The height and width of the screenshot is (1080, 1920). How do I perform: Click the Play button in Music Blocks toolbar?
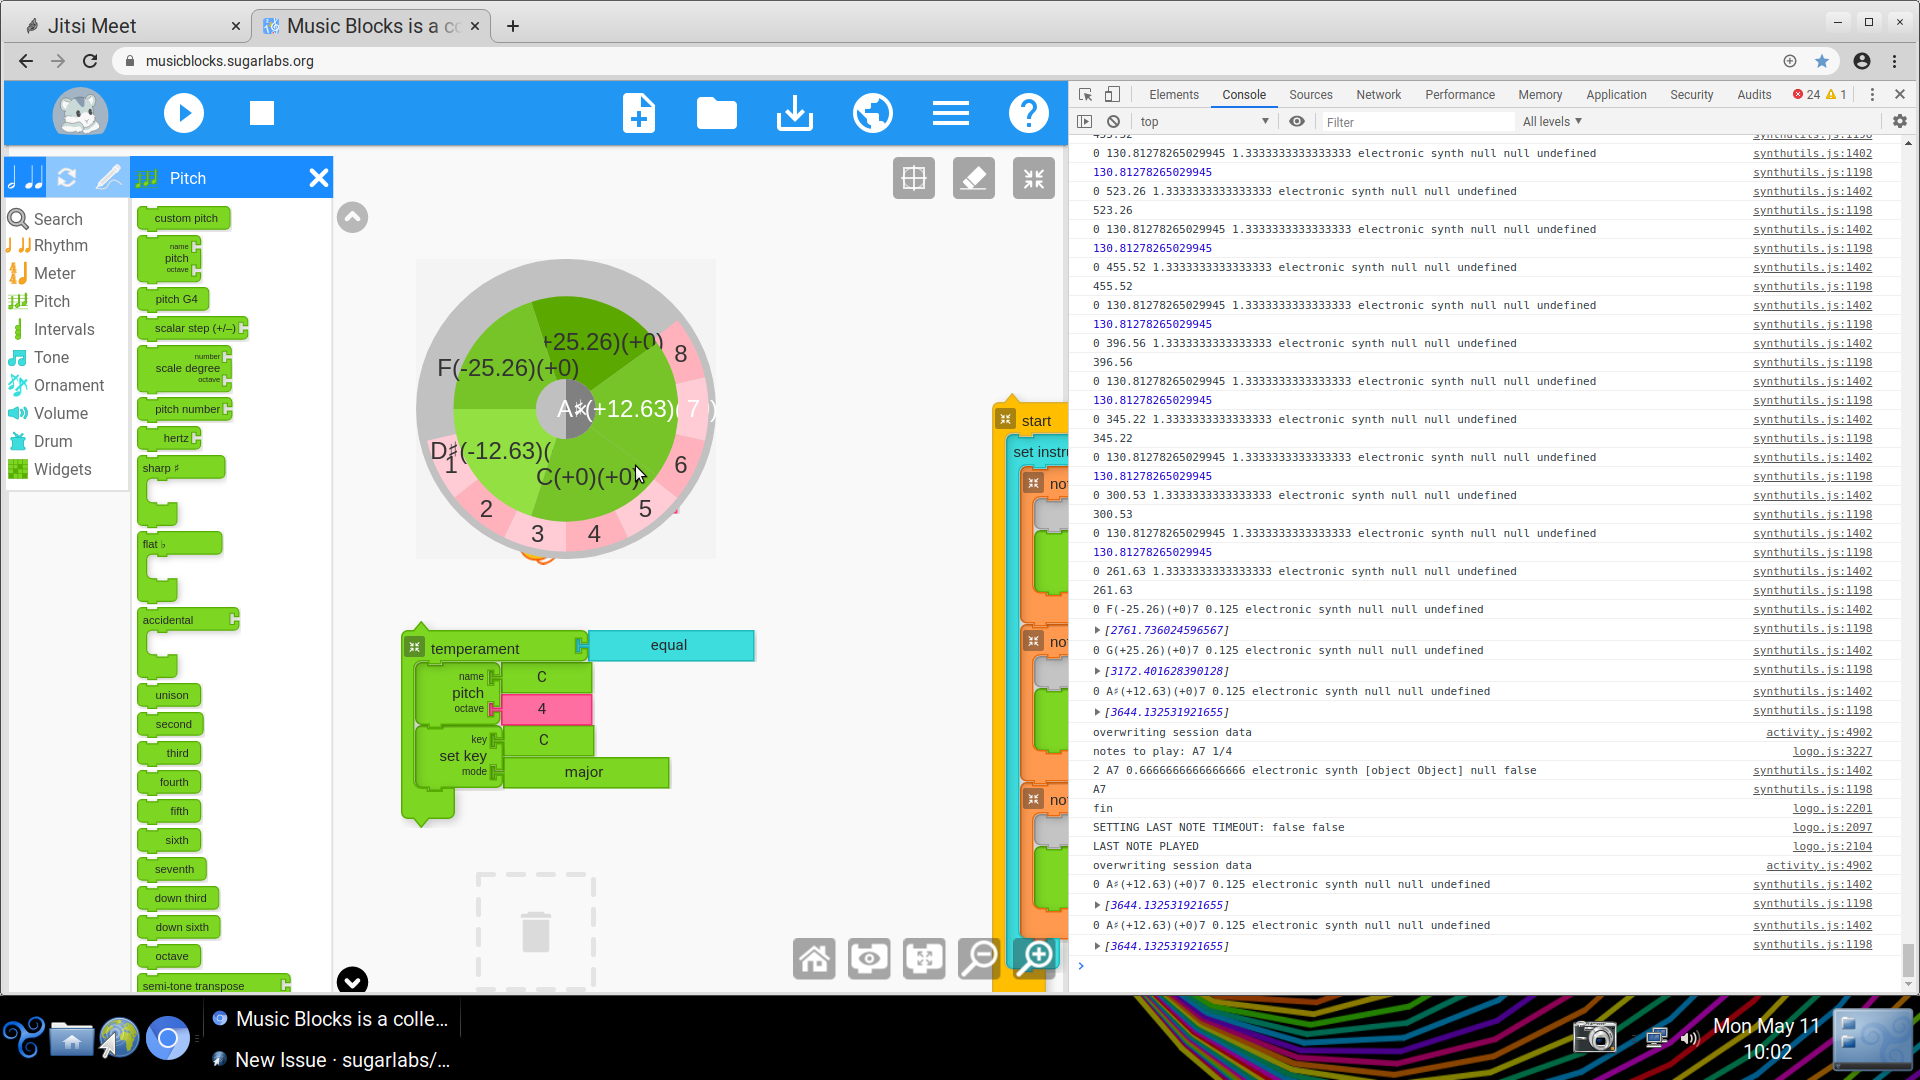tap(183, 114)
